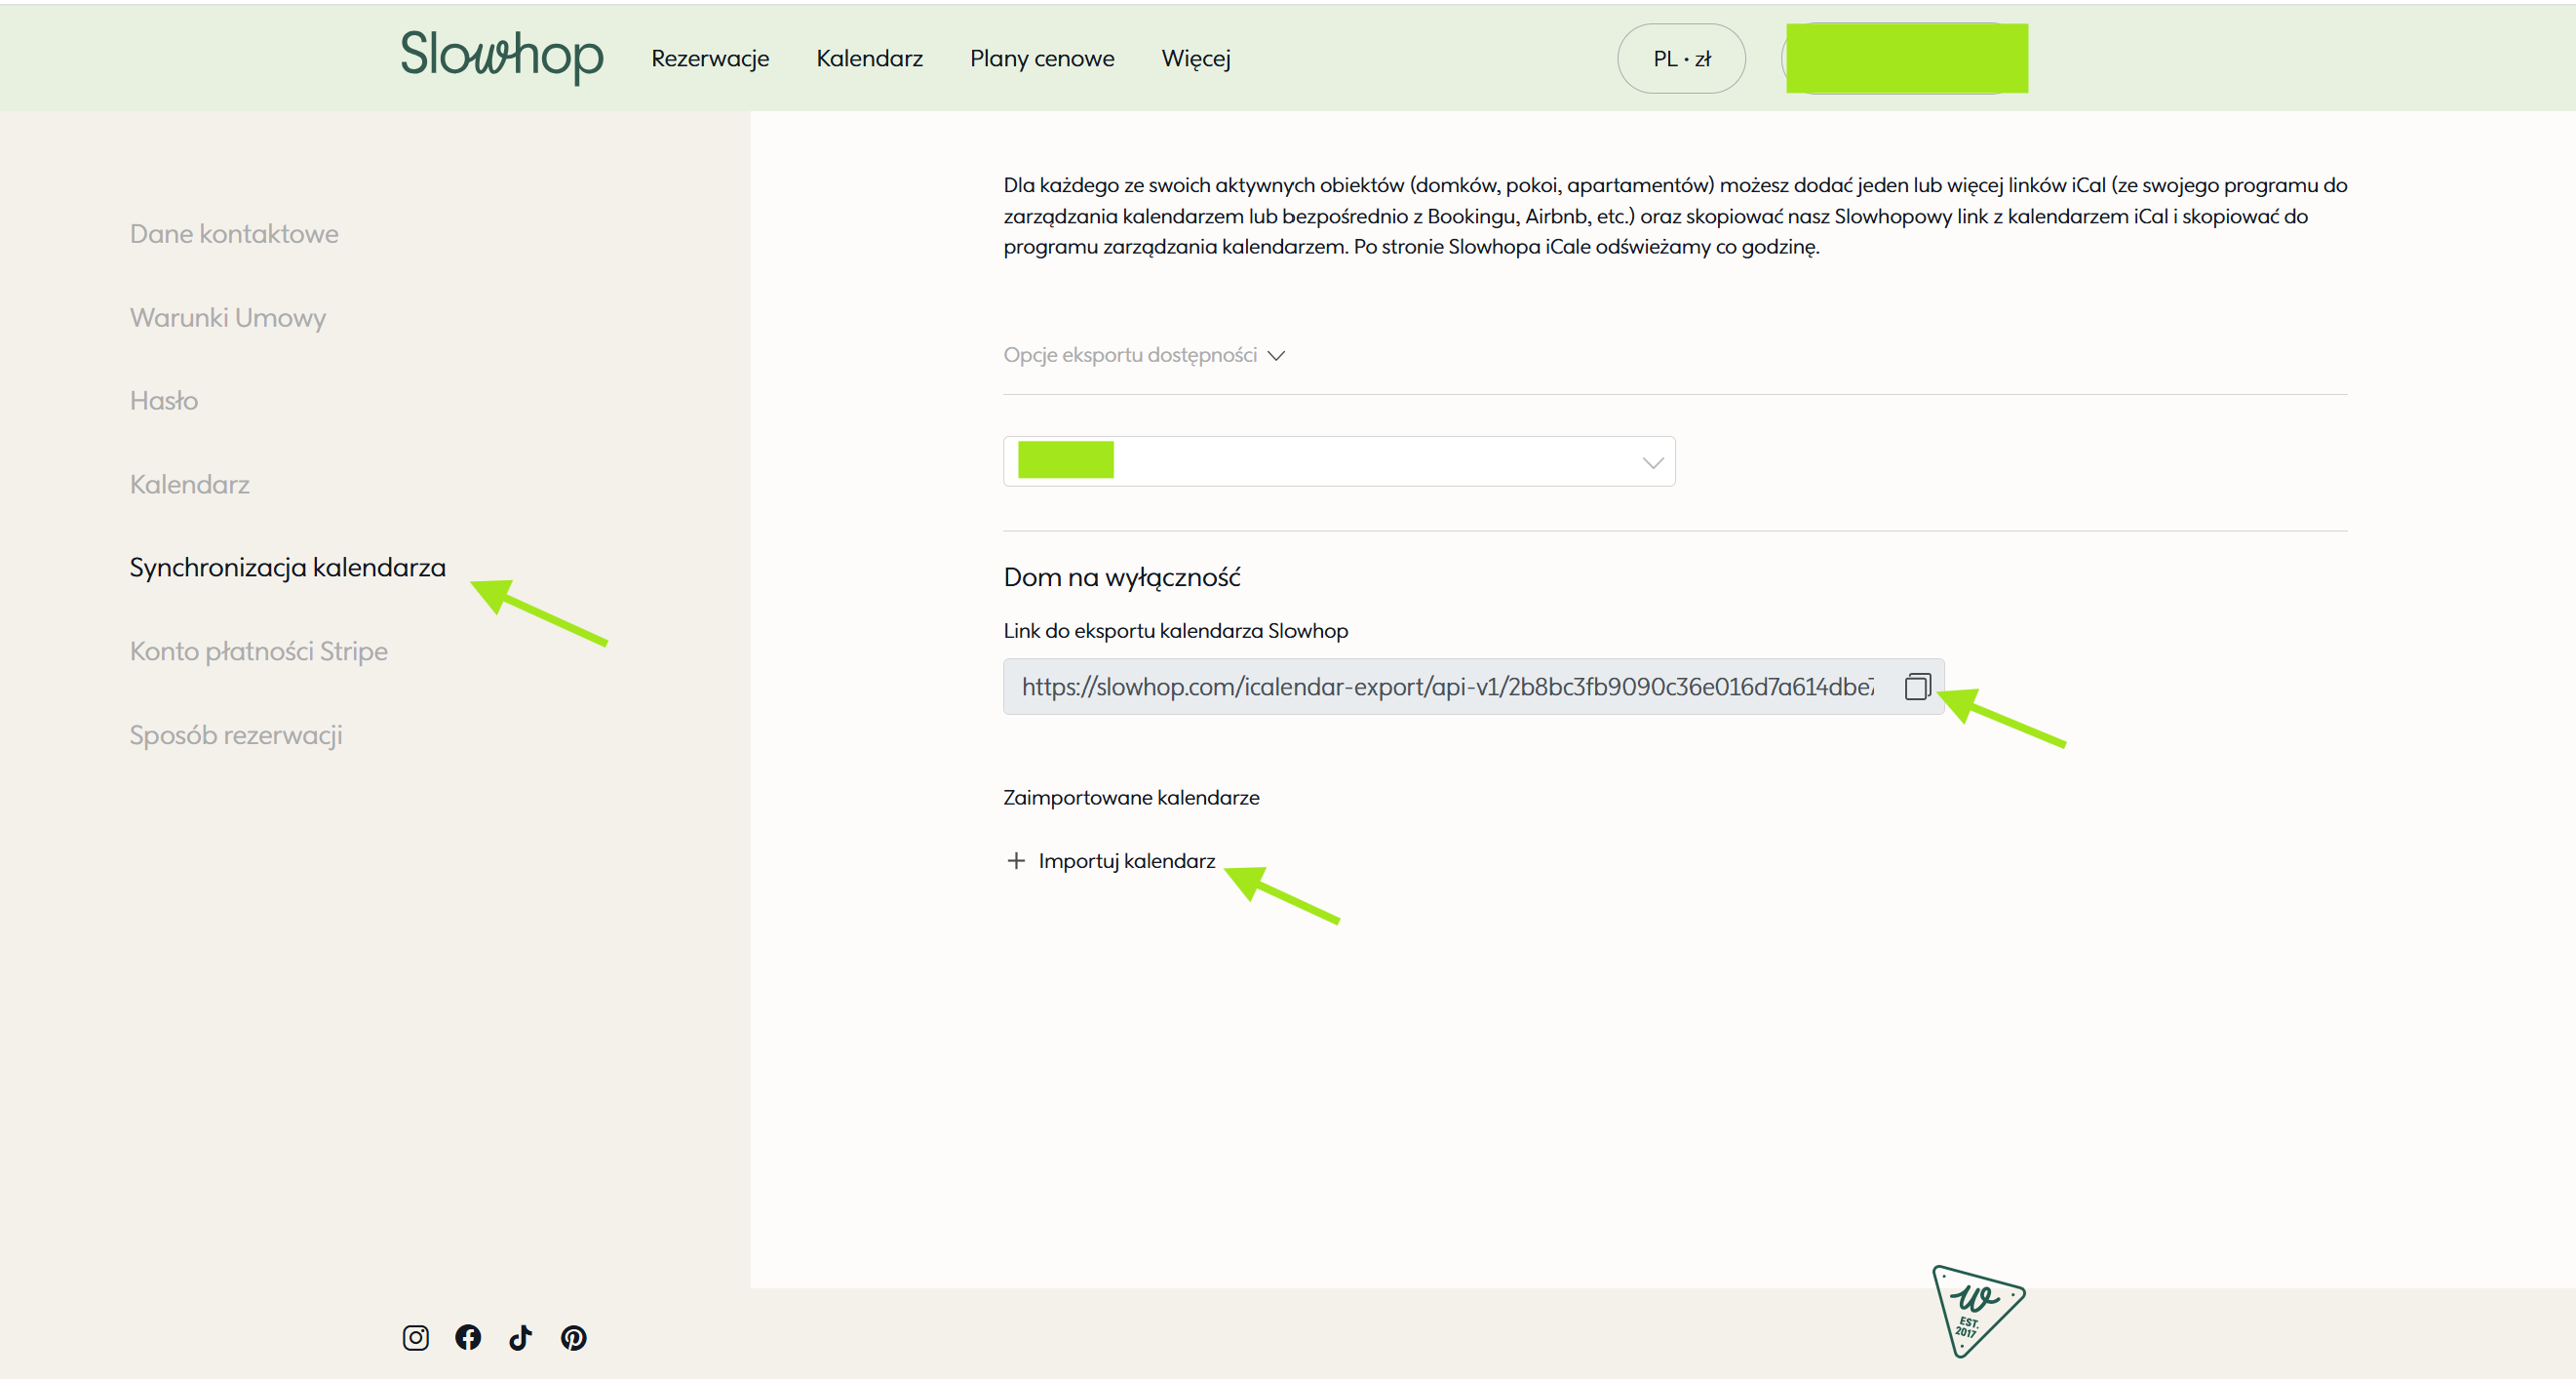This screenshot has width=2576, height=1379.
Task: Open Slowhop TikTok page
Action: click(x=520, y=1337)
